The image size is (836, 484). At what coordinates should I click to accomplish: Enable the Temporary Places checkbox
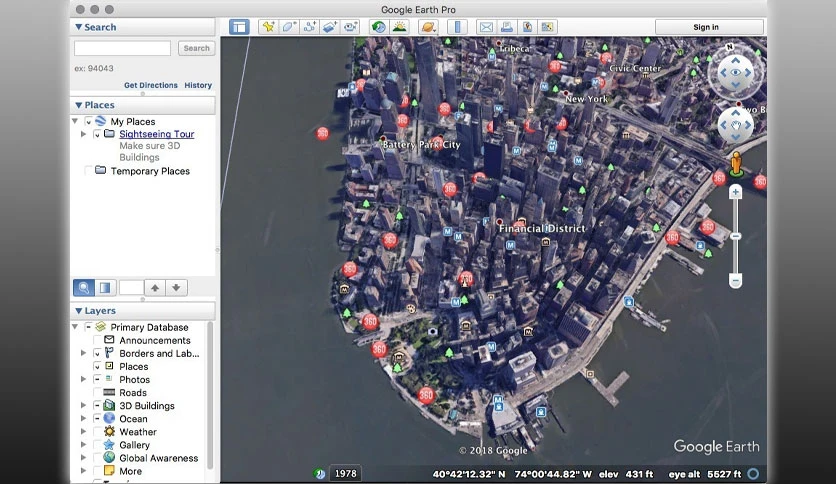(89, 171)
